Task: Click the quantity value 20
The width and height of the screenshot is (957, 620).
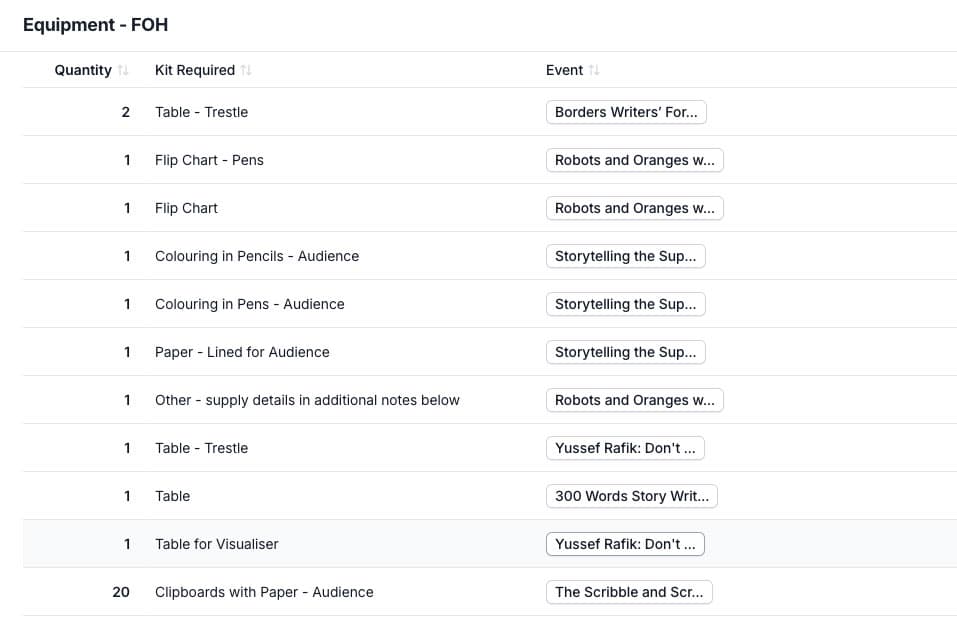Action: (x=121, y=592)
